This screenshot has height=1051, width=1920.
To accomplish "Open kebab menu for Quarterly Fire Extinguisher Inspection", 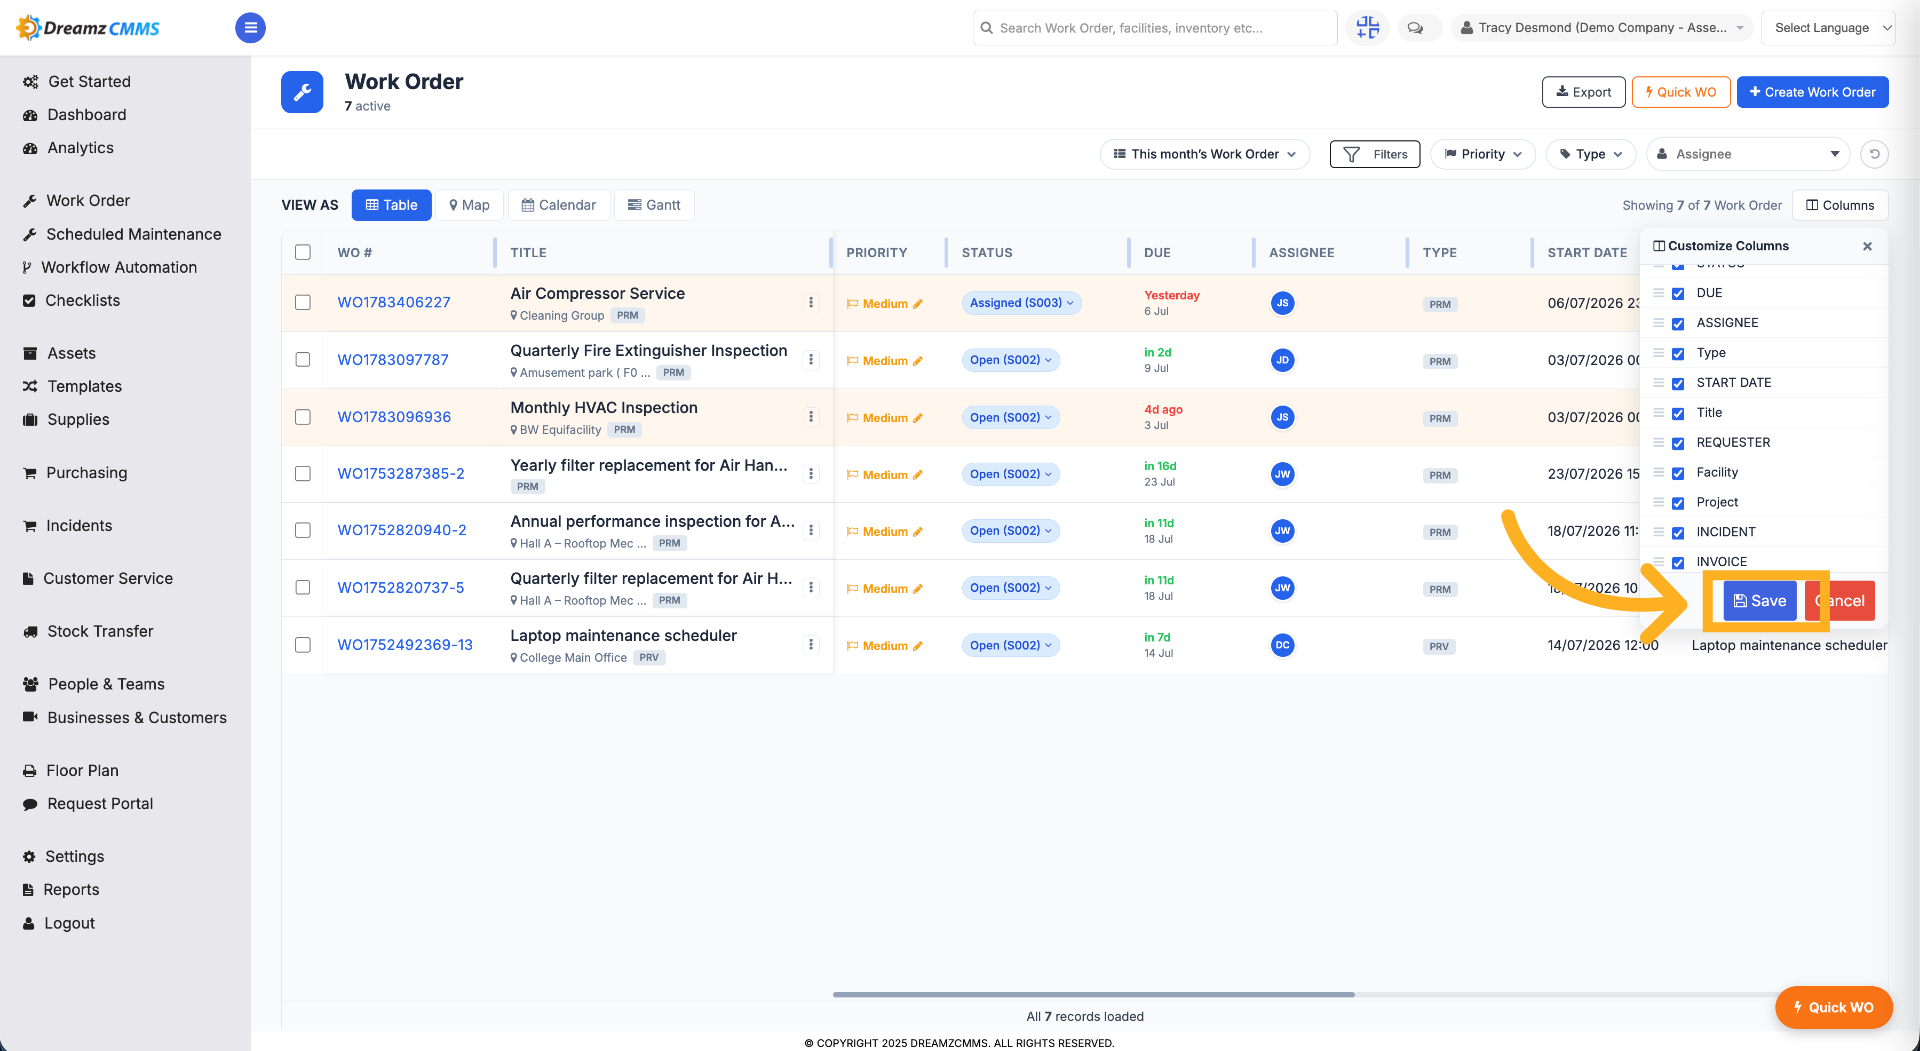I will click(x=811, y=360).
